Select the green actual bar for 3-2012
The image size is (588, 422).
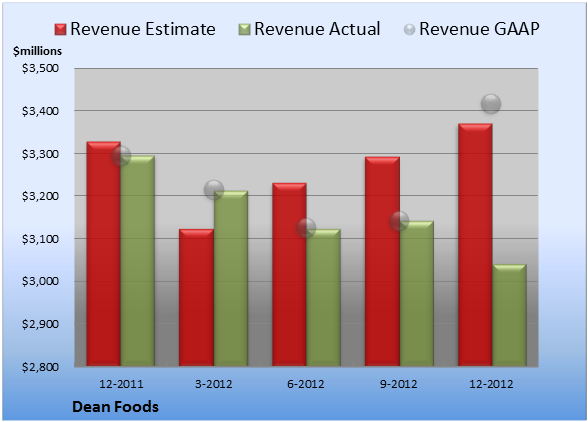coord(231,278)
